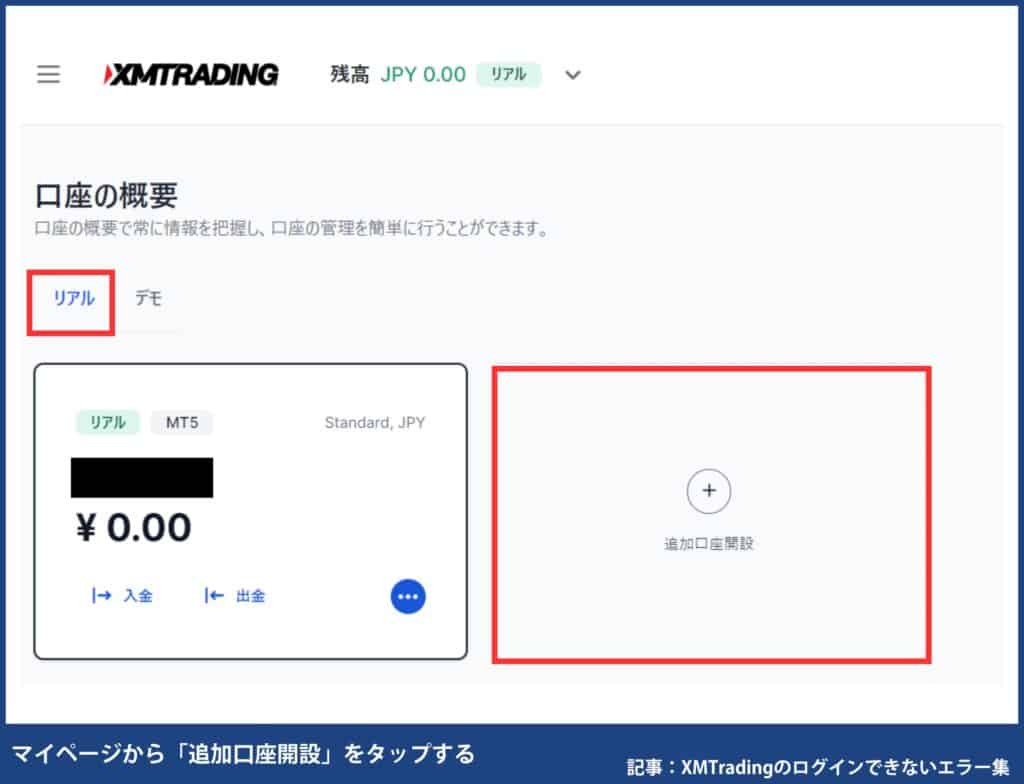Viewport: 1024px width, 784px height.
Task: Click the XMTrading logo
Action: pyautogui.click(x=191, y=74)
